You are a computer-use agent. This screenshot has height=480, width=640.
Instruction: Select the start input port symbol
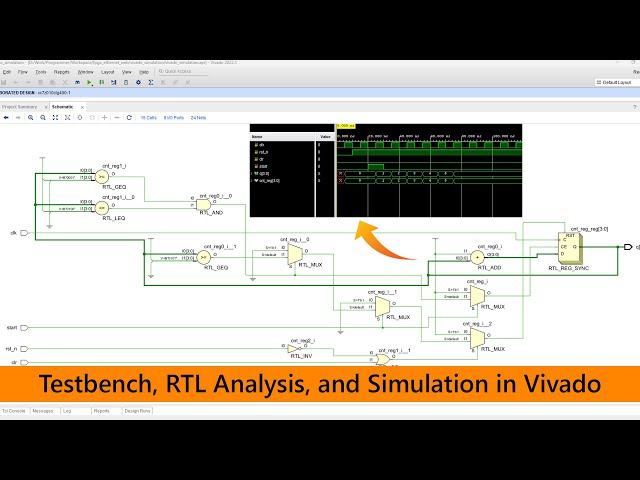click(24, 328)
